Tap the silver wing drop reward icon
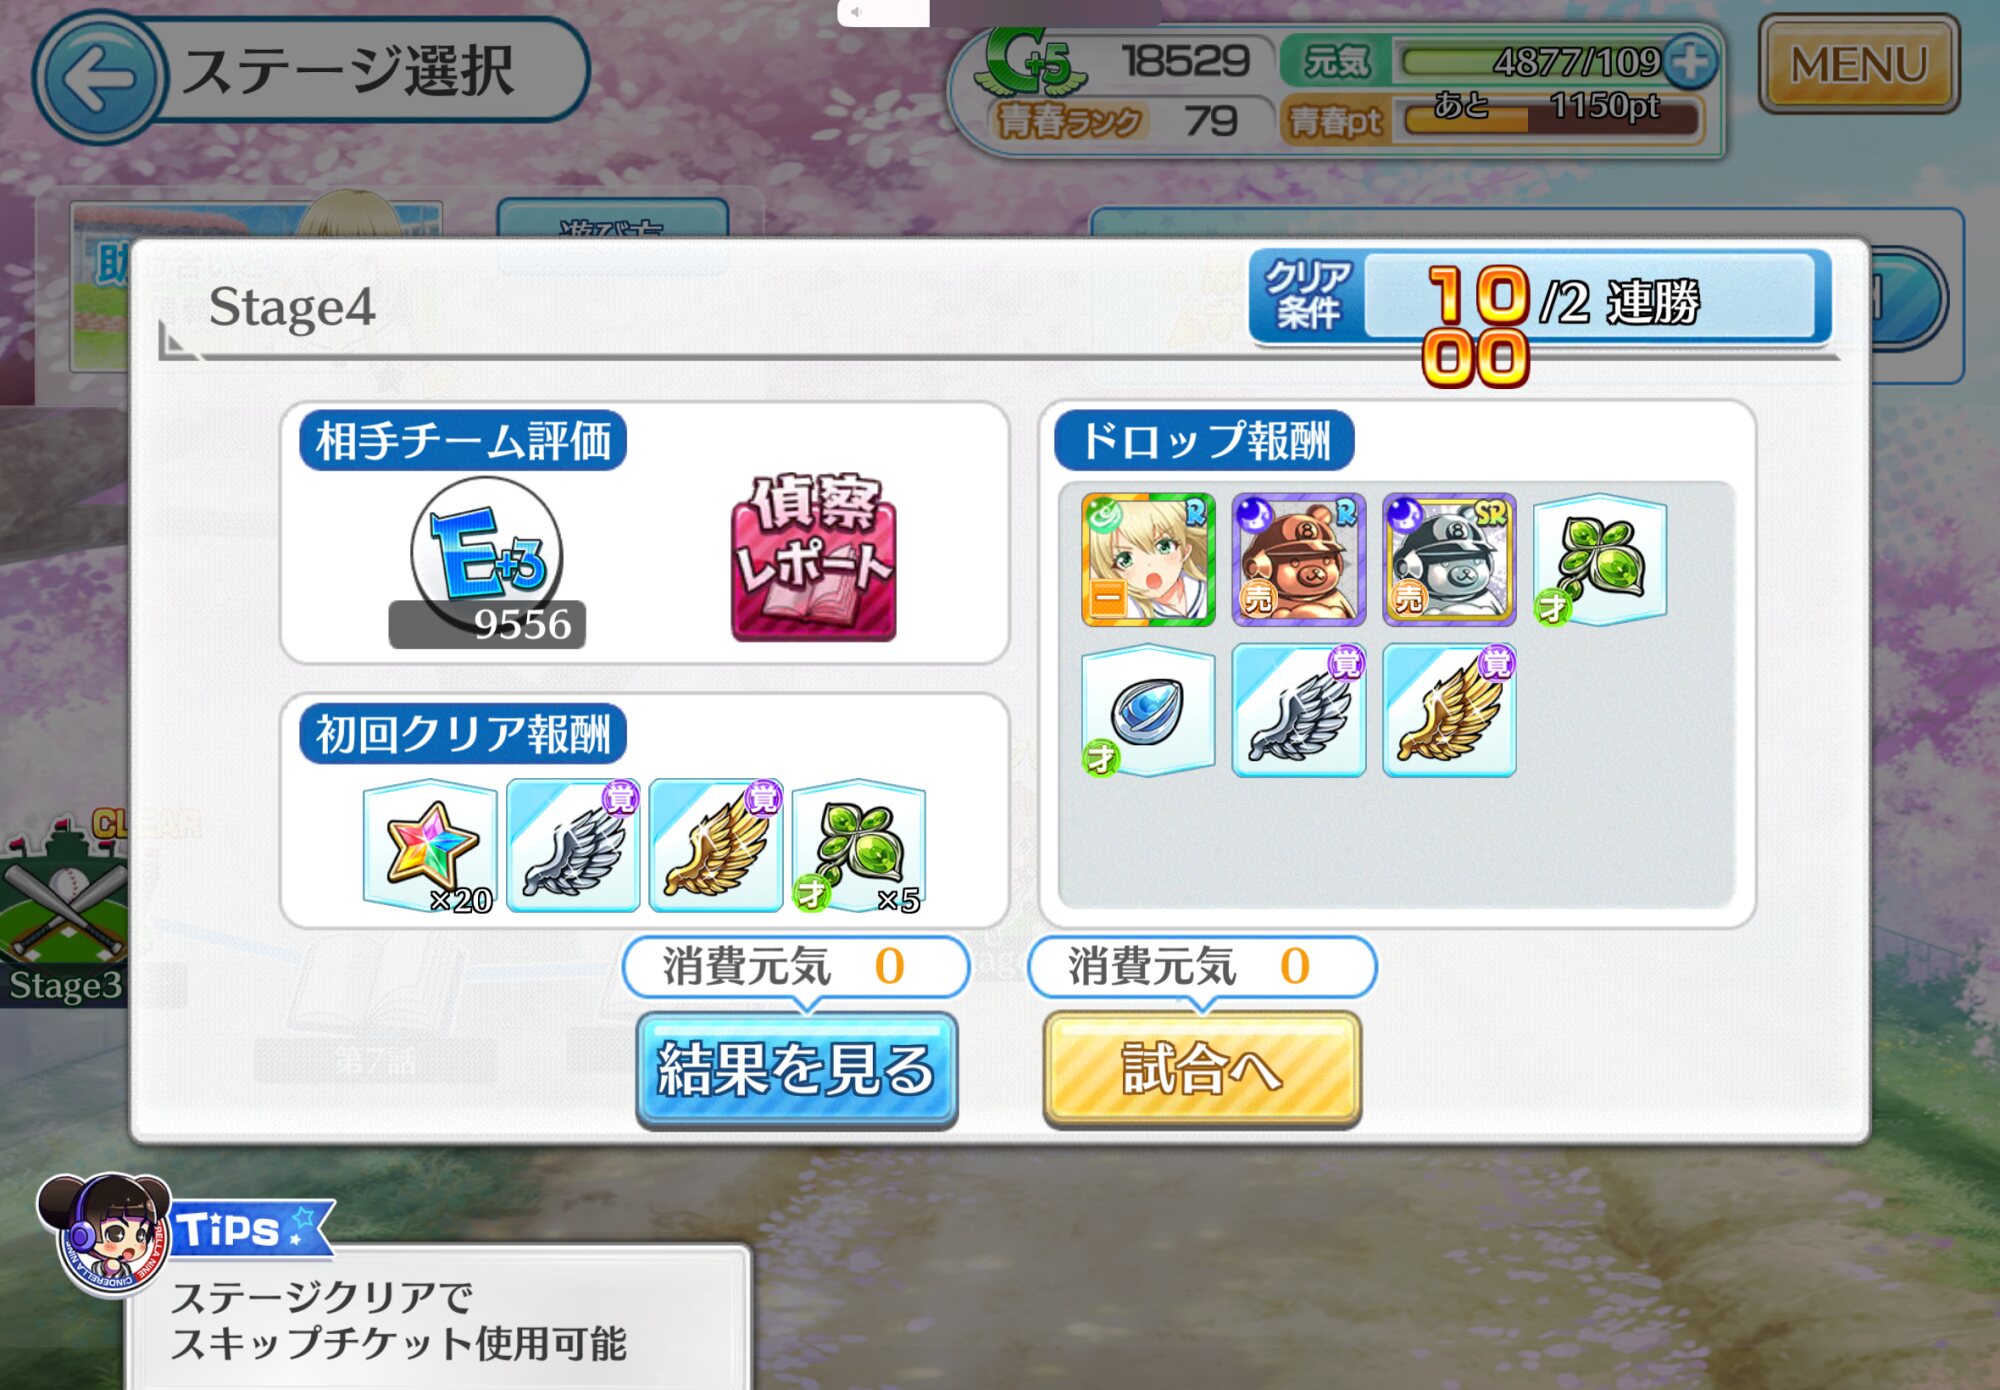Screen dimensions: 2000x1390 click(x=1298, y=711)
